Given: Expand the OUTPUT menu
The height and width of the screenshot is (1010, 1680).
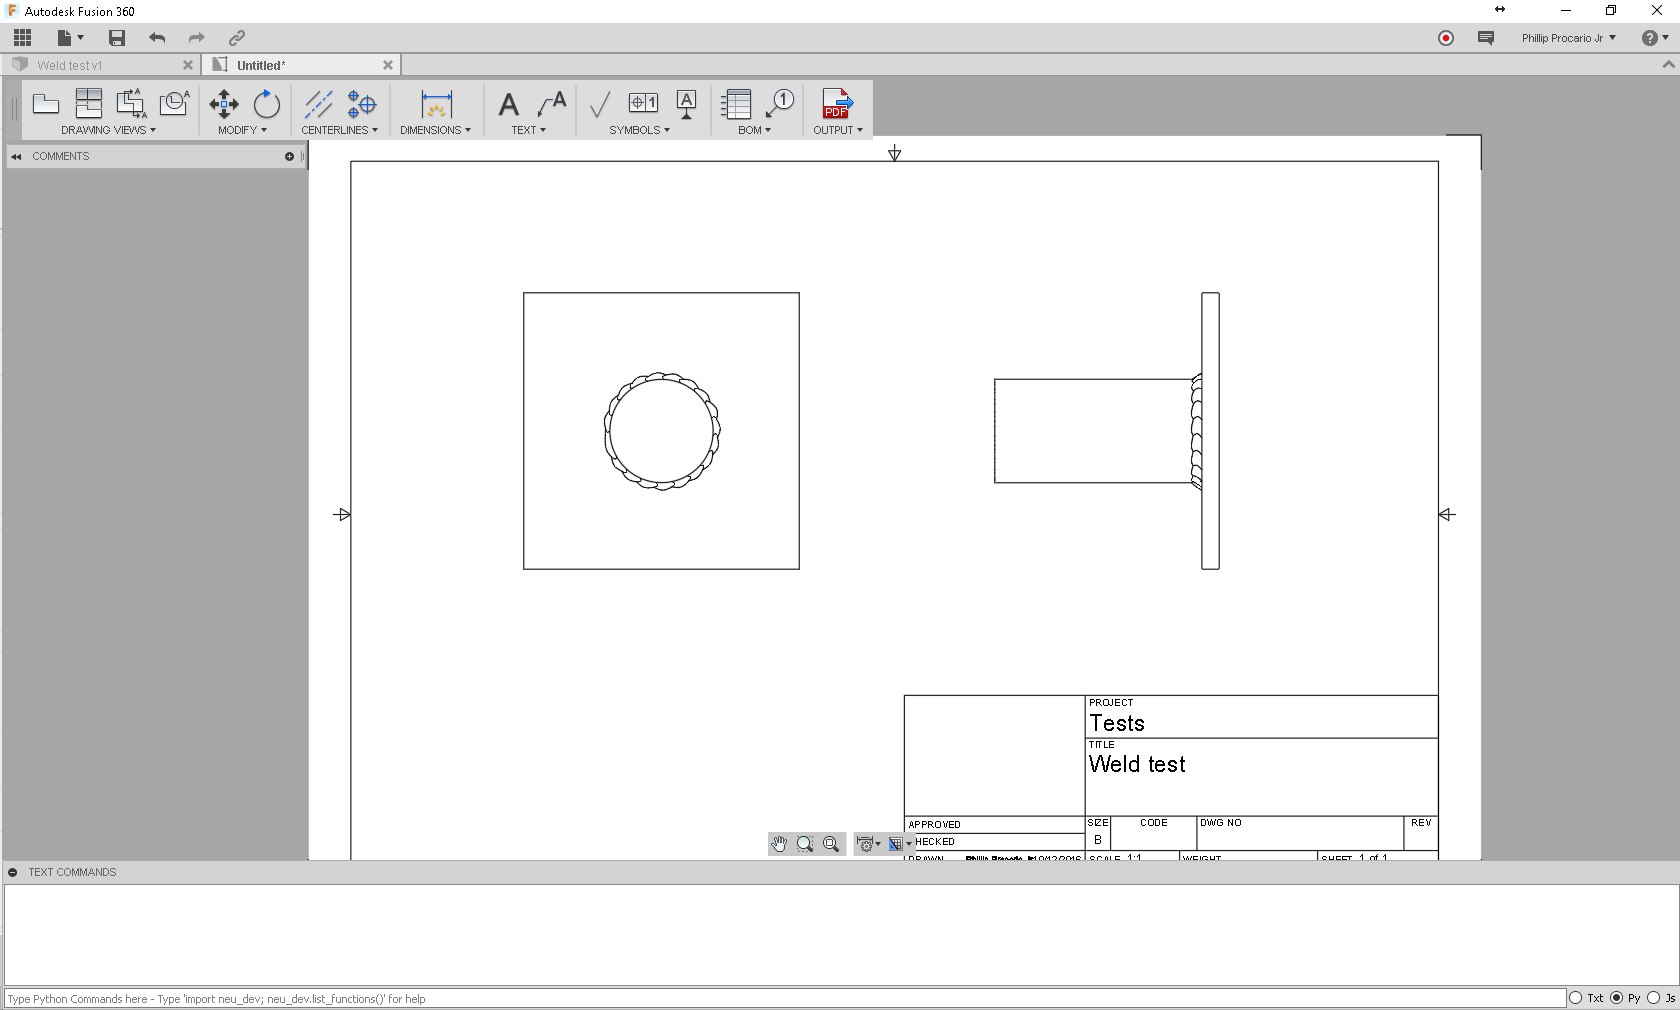Looking at the screenshot, I should [x=838, y=130].
